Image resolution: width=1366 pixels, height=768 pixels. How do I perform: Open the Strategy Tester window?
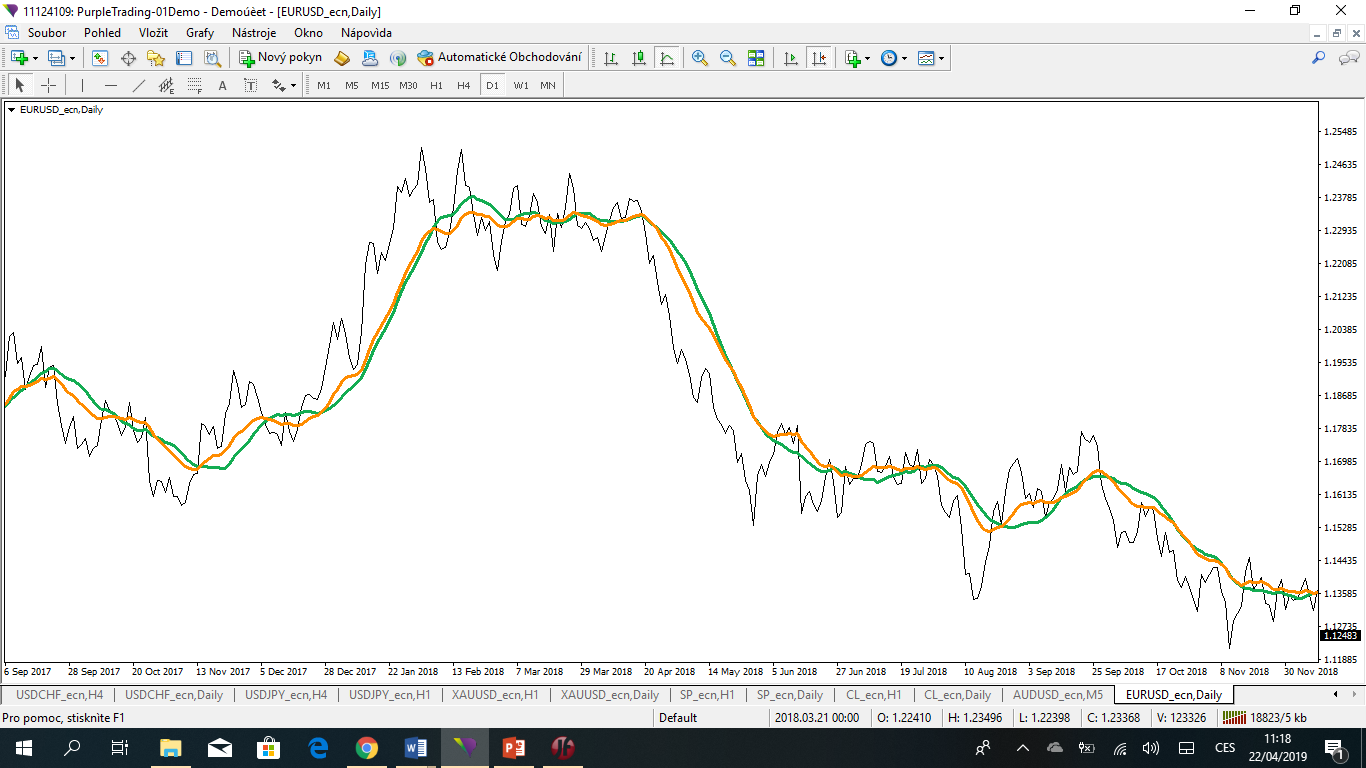coord(211,57)
